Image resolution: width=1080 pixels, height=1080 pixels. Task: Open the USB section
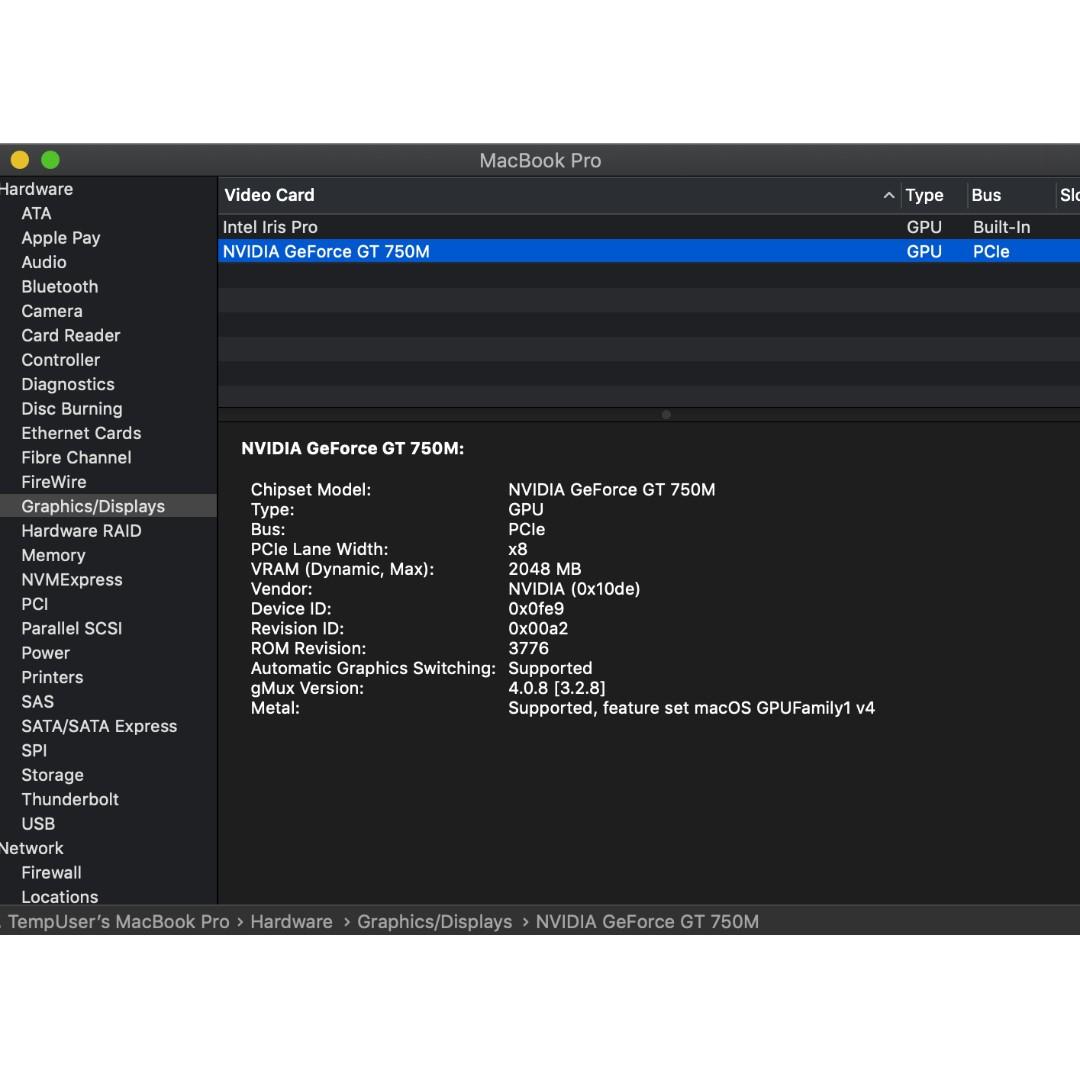tap(38, 824)
